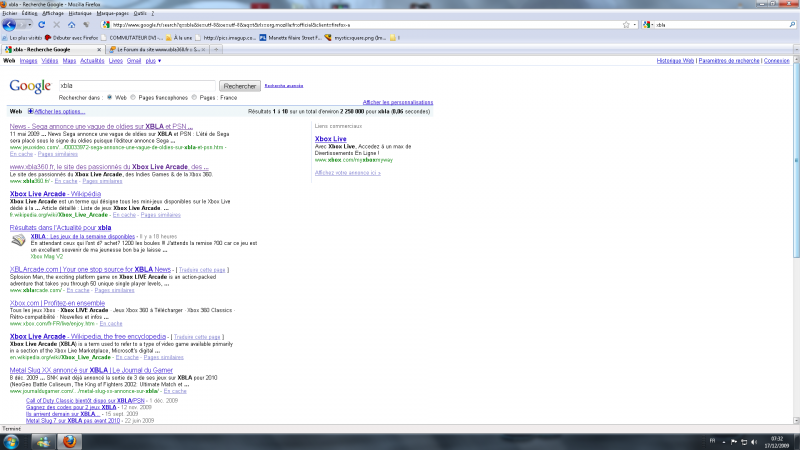Open Afficher les personnalisations link
The width and height of the screenshot is (800, 450).
[398, 102]
